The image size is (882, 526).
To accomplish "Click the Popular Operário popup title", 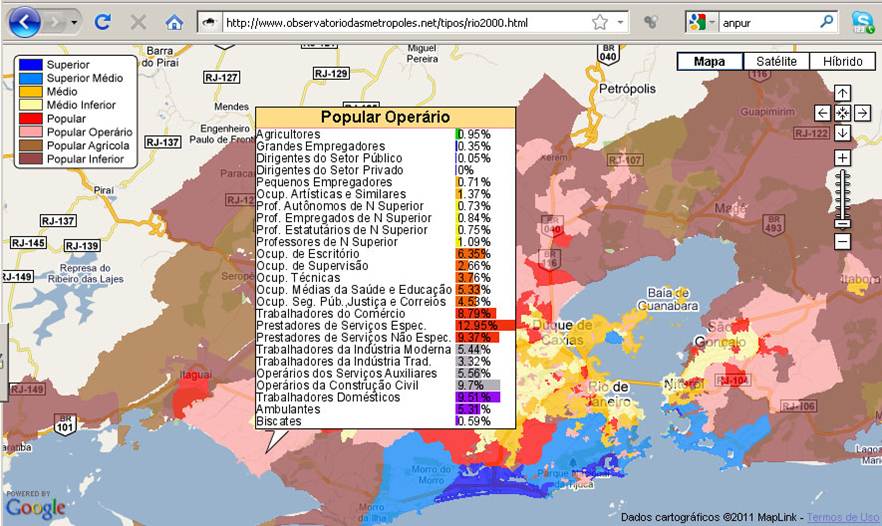I will [385, 117].
